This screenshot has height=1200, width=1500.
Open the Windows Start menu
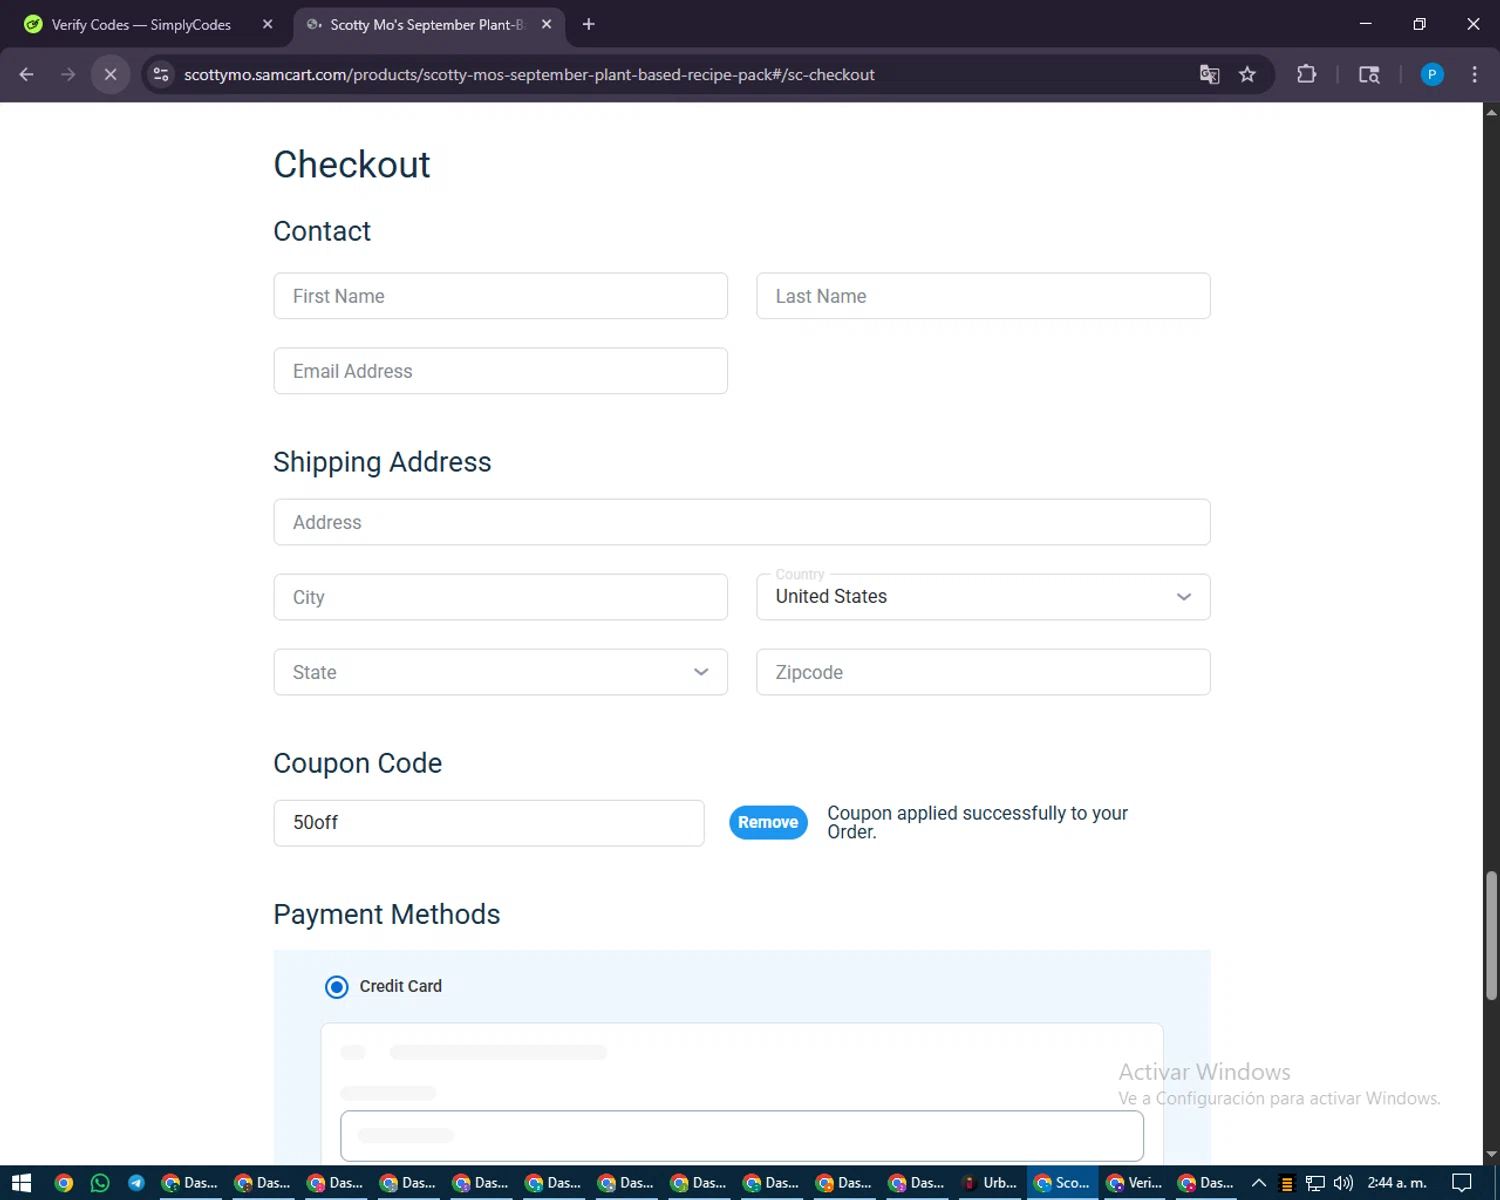tap(21, 1183)
